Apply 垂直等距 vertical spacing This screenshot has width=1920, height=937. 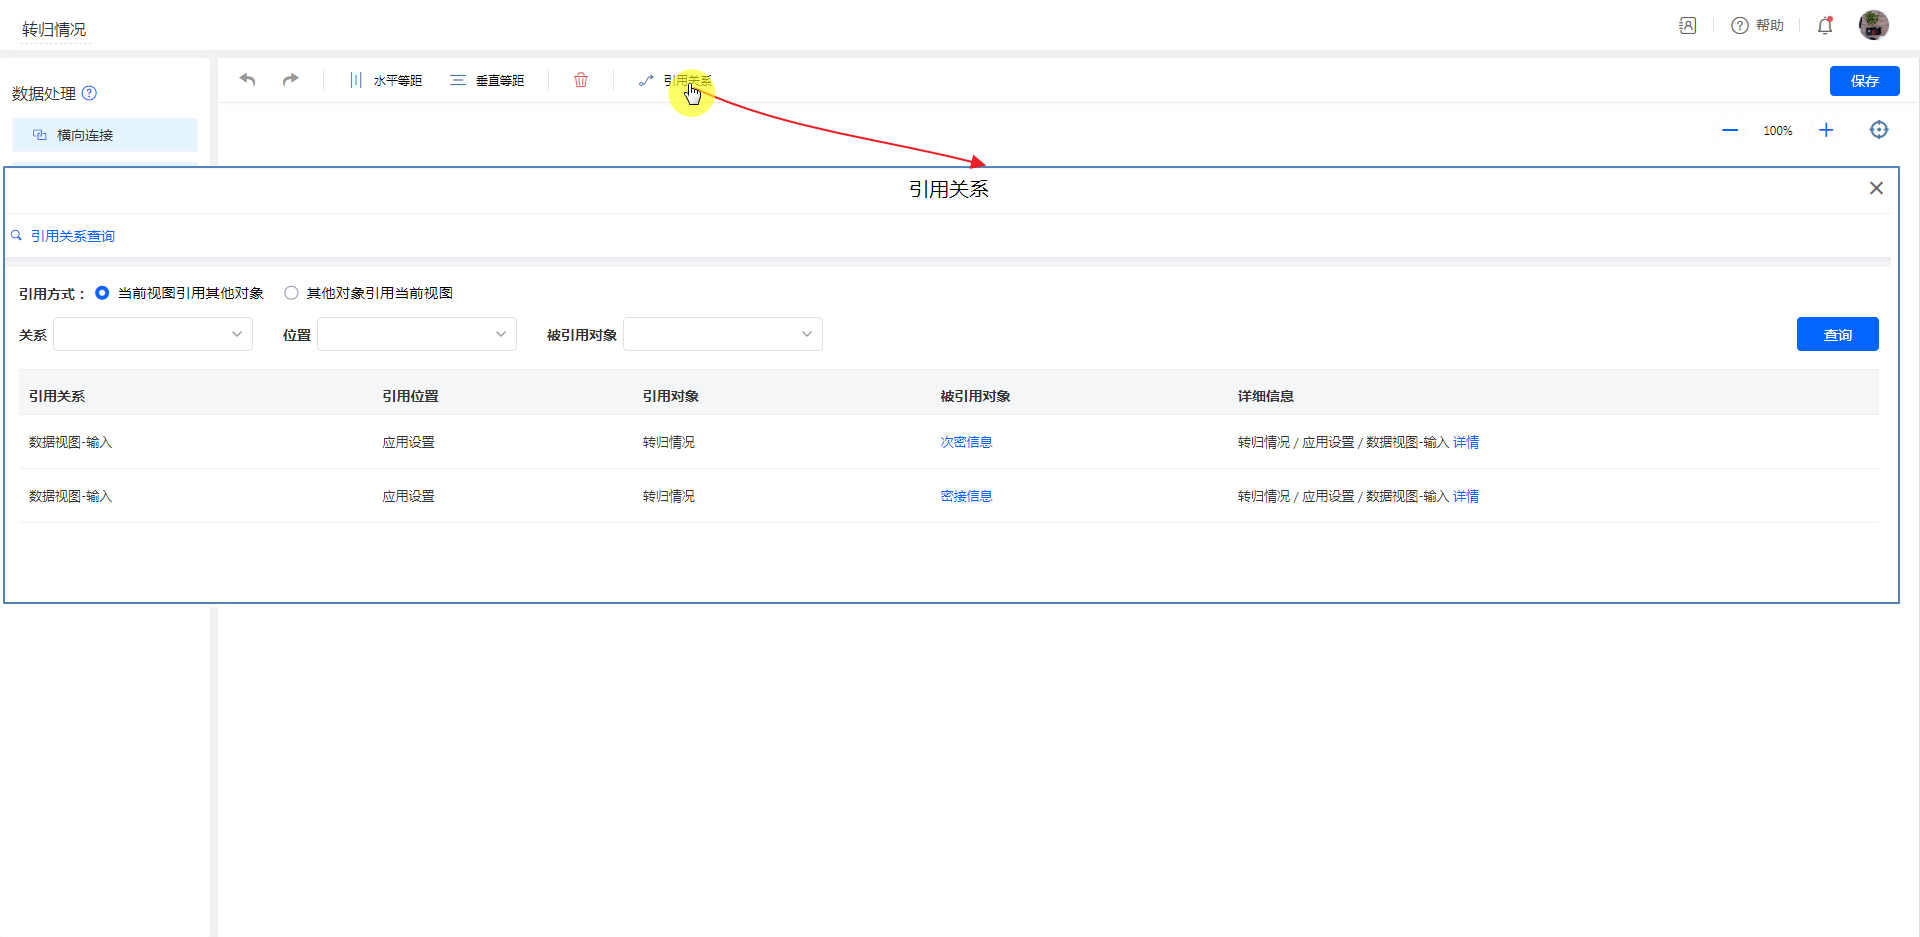click(x=488, y=80)
